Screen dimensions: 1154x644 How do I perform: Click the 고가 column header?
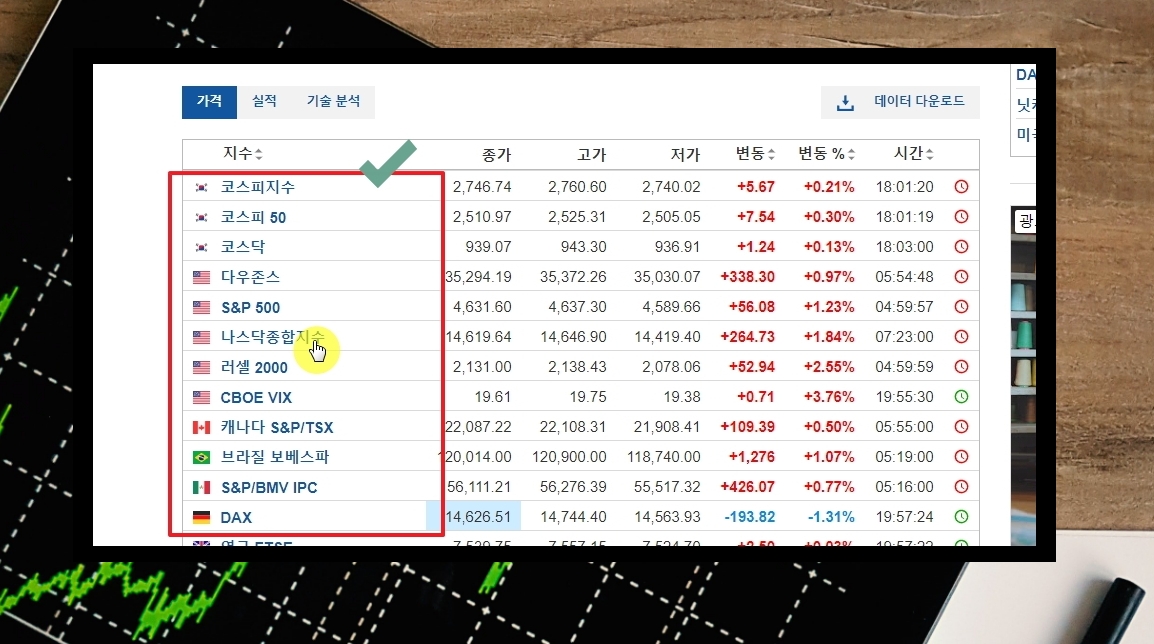click(x=592, y=155)
